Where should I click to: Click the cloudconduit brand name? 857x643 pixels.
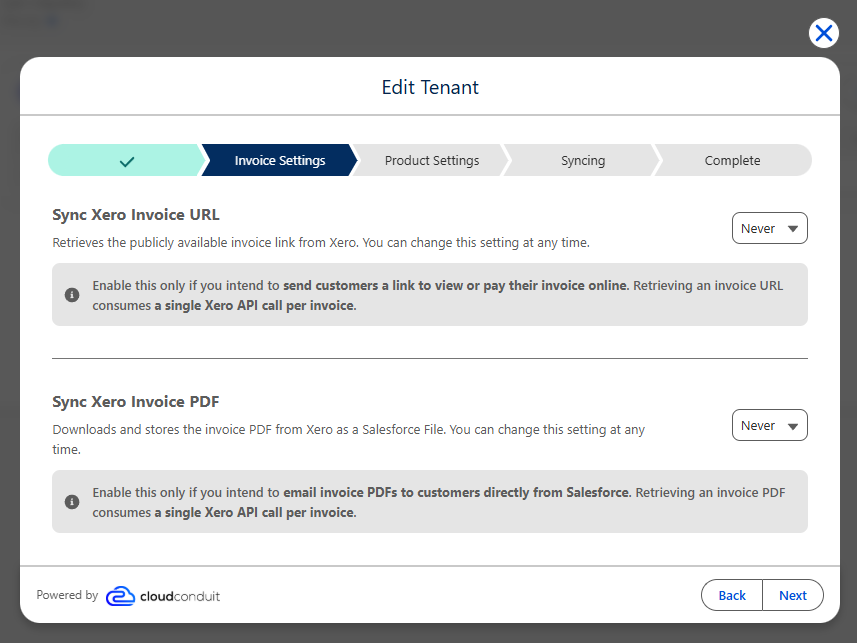180,597
